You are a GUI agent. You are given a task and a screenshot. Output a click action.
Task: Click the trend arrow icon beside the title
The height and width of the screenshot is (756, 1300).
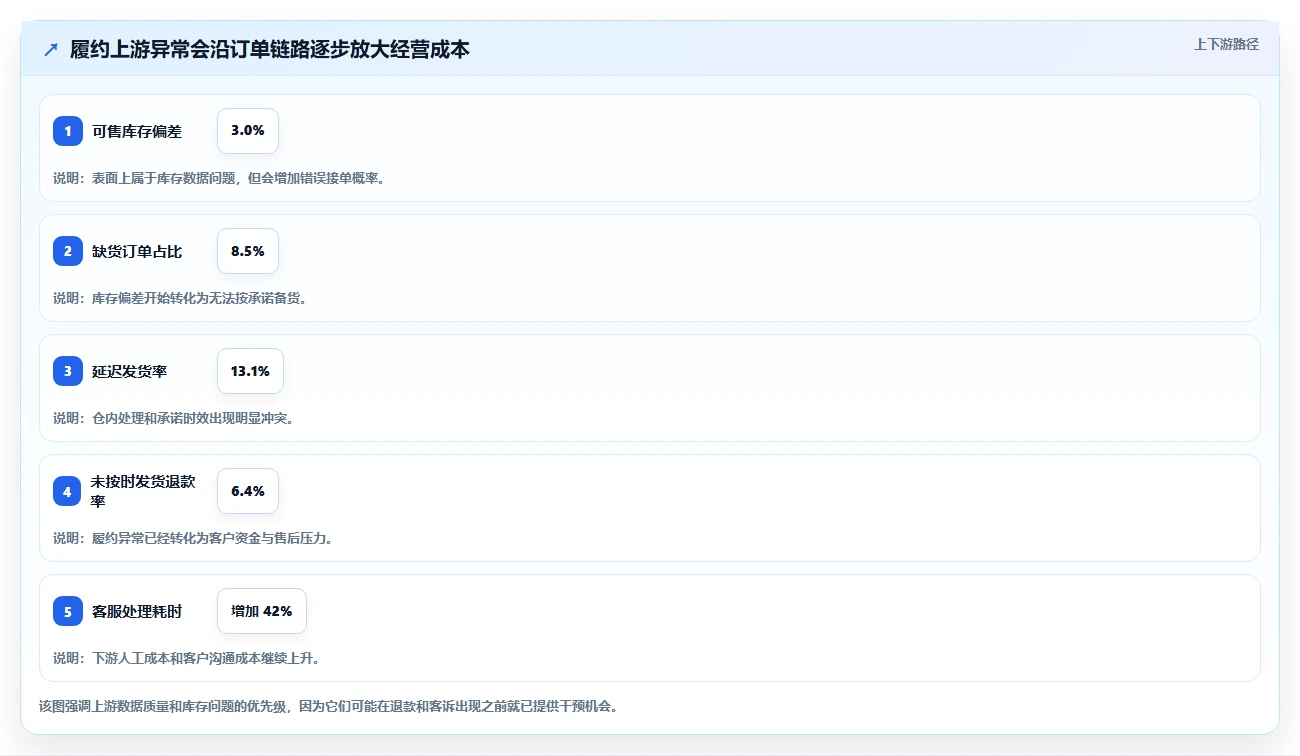(x=51, y=49)
